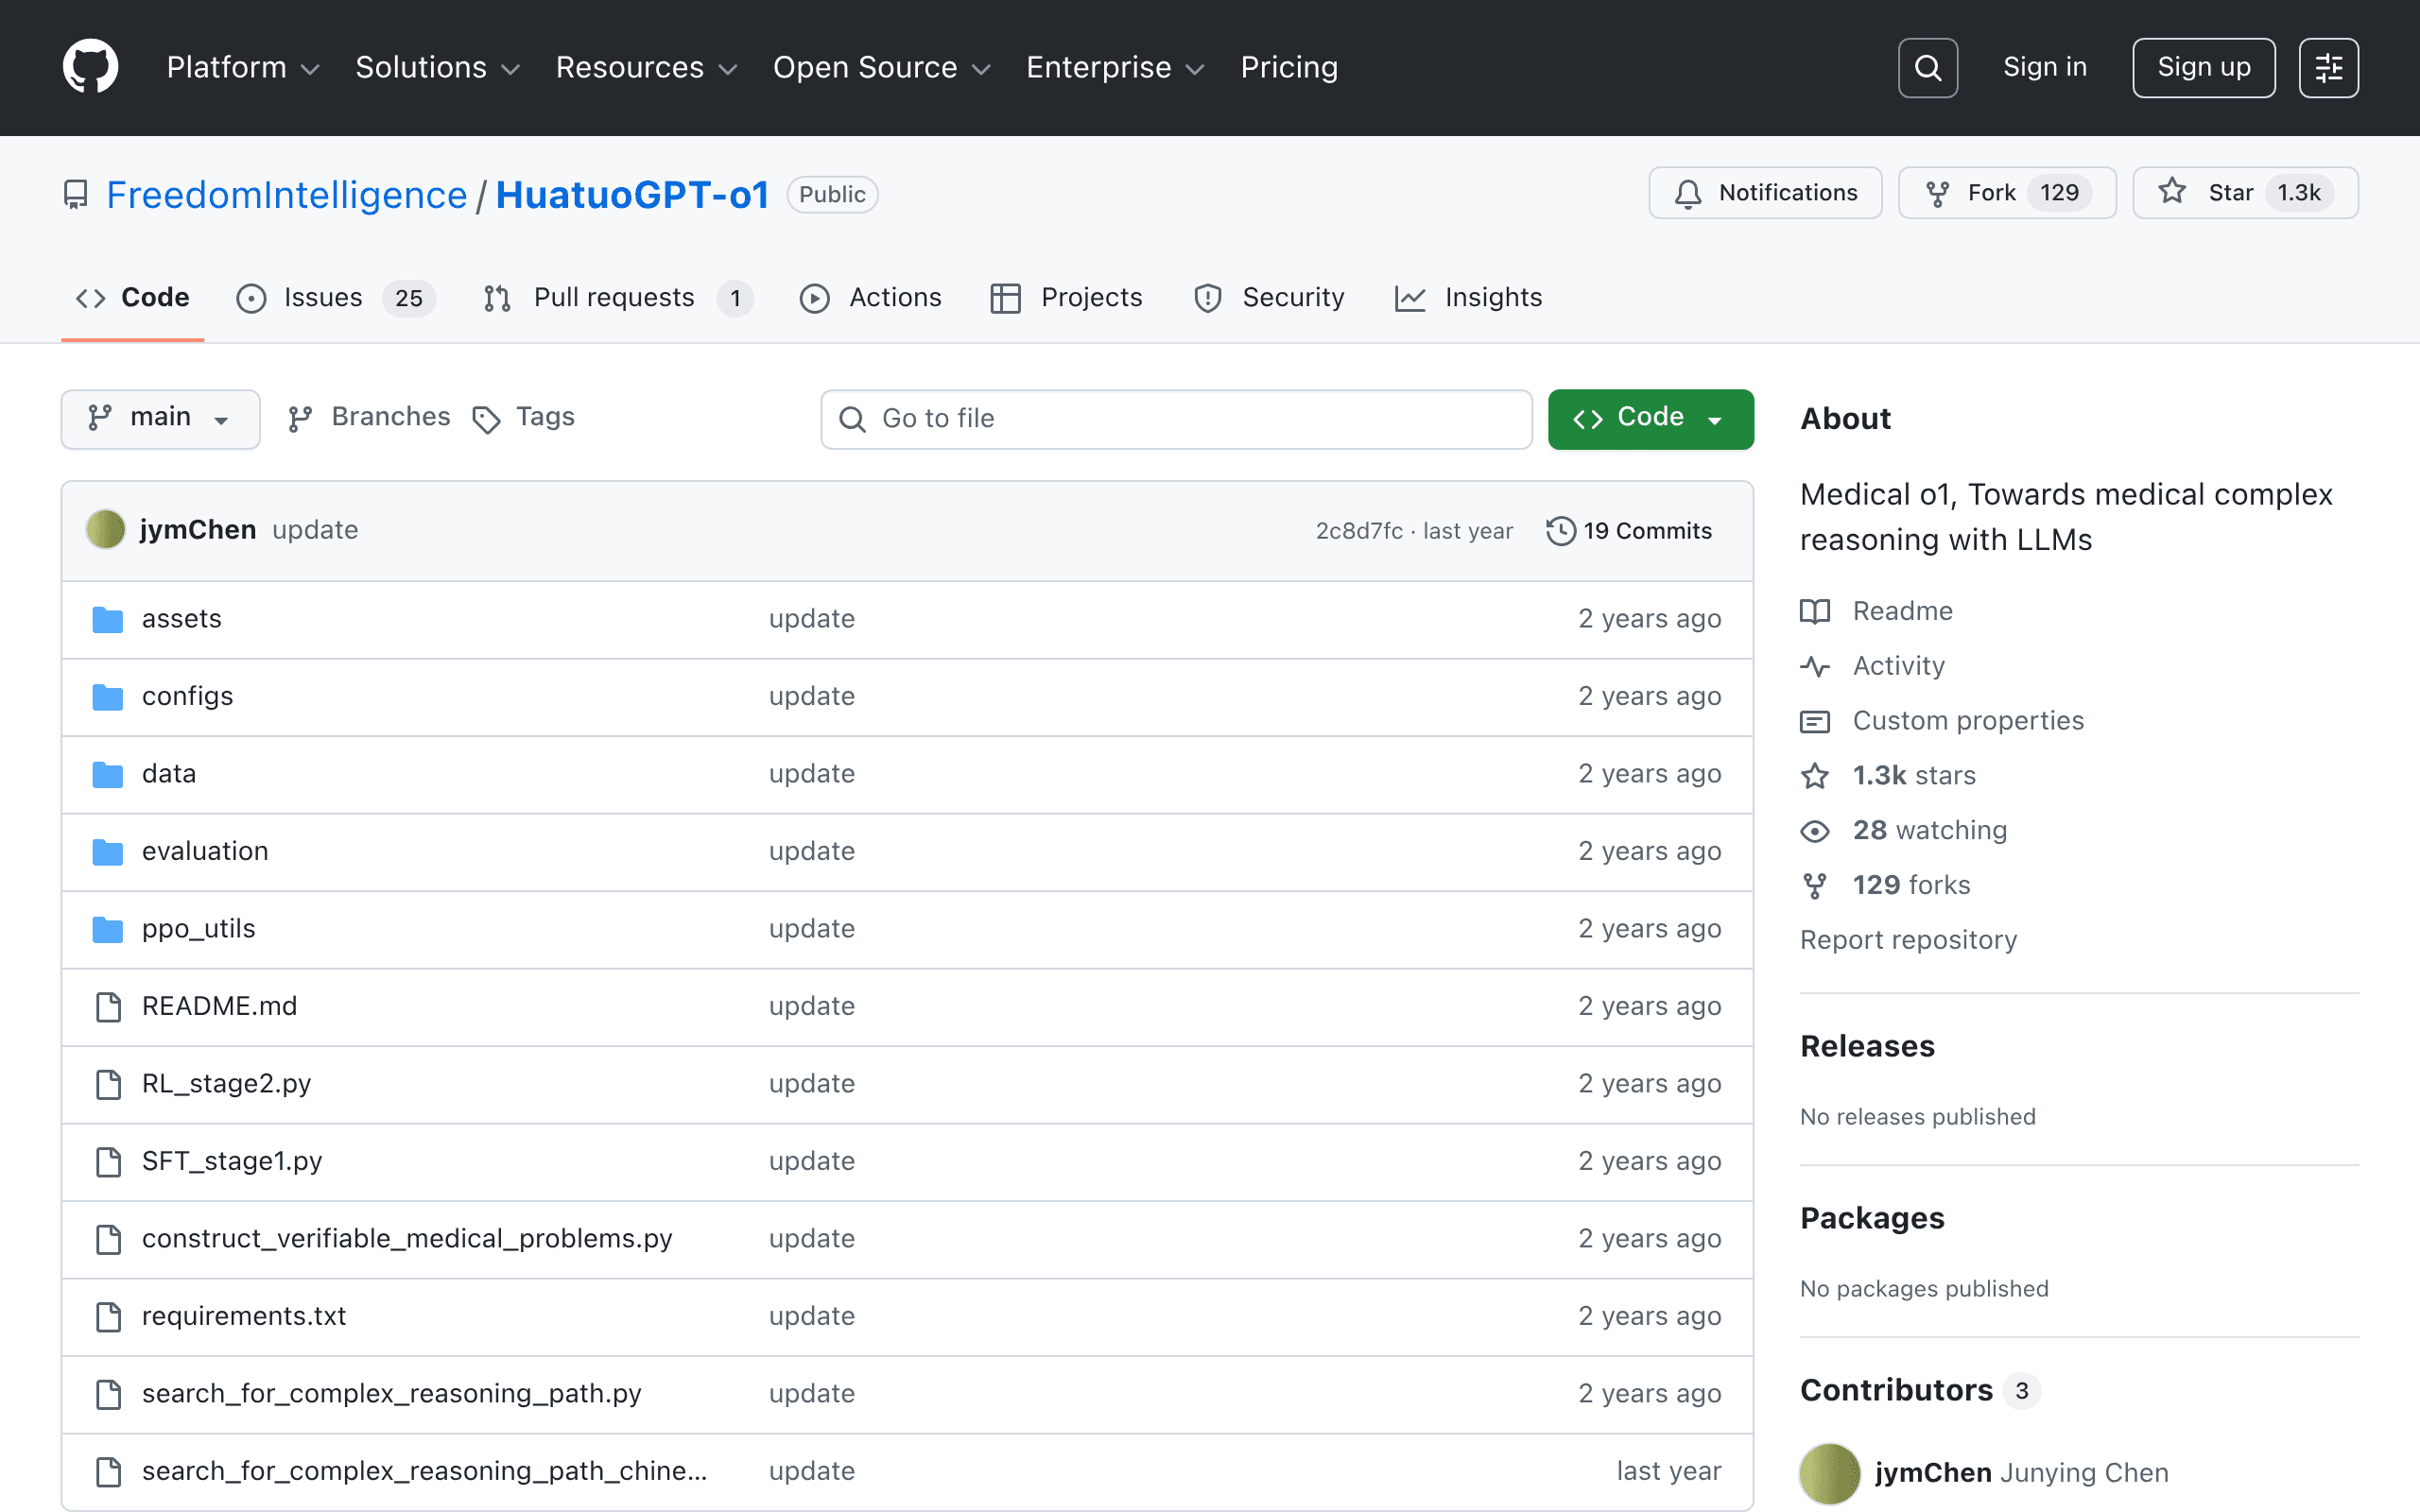Open the Contributors section link
Image resolution: width=2420 pixels, height=1512 pixels.
1920,1391
